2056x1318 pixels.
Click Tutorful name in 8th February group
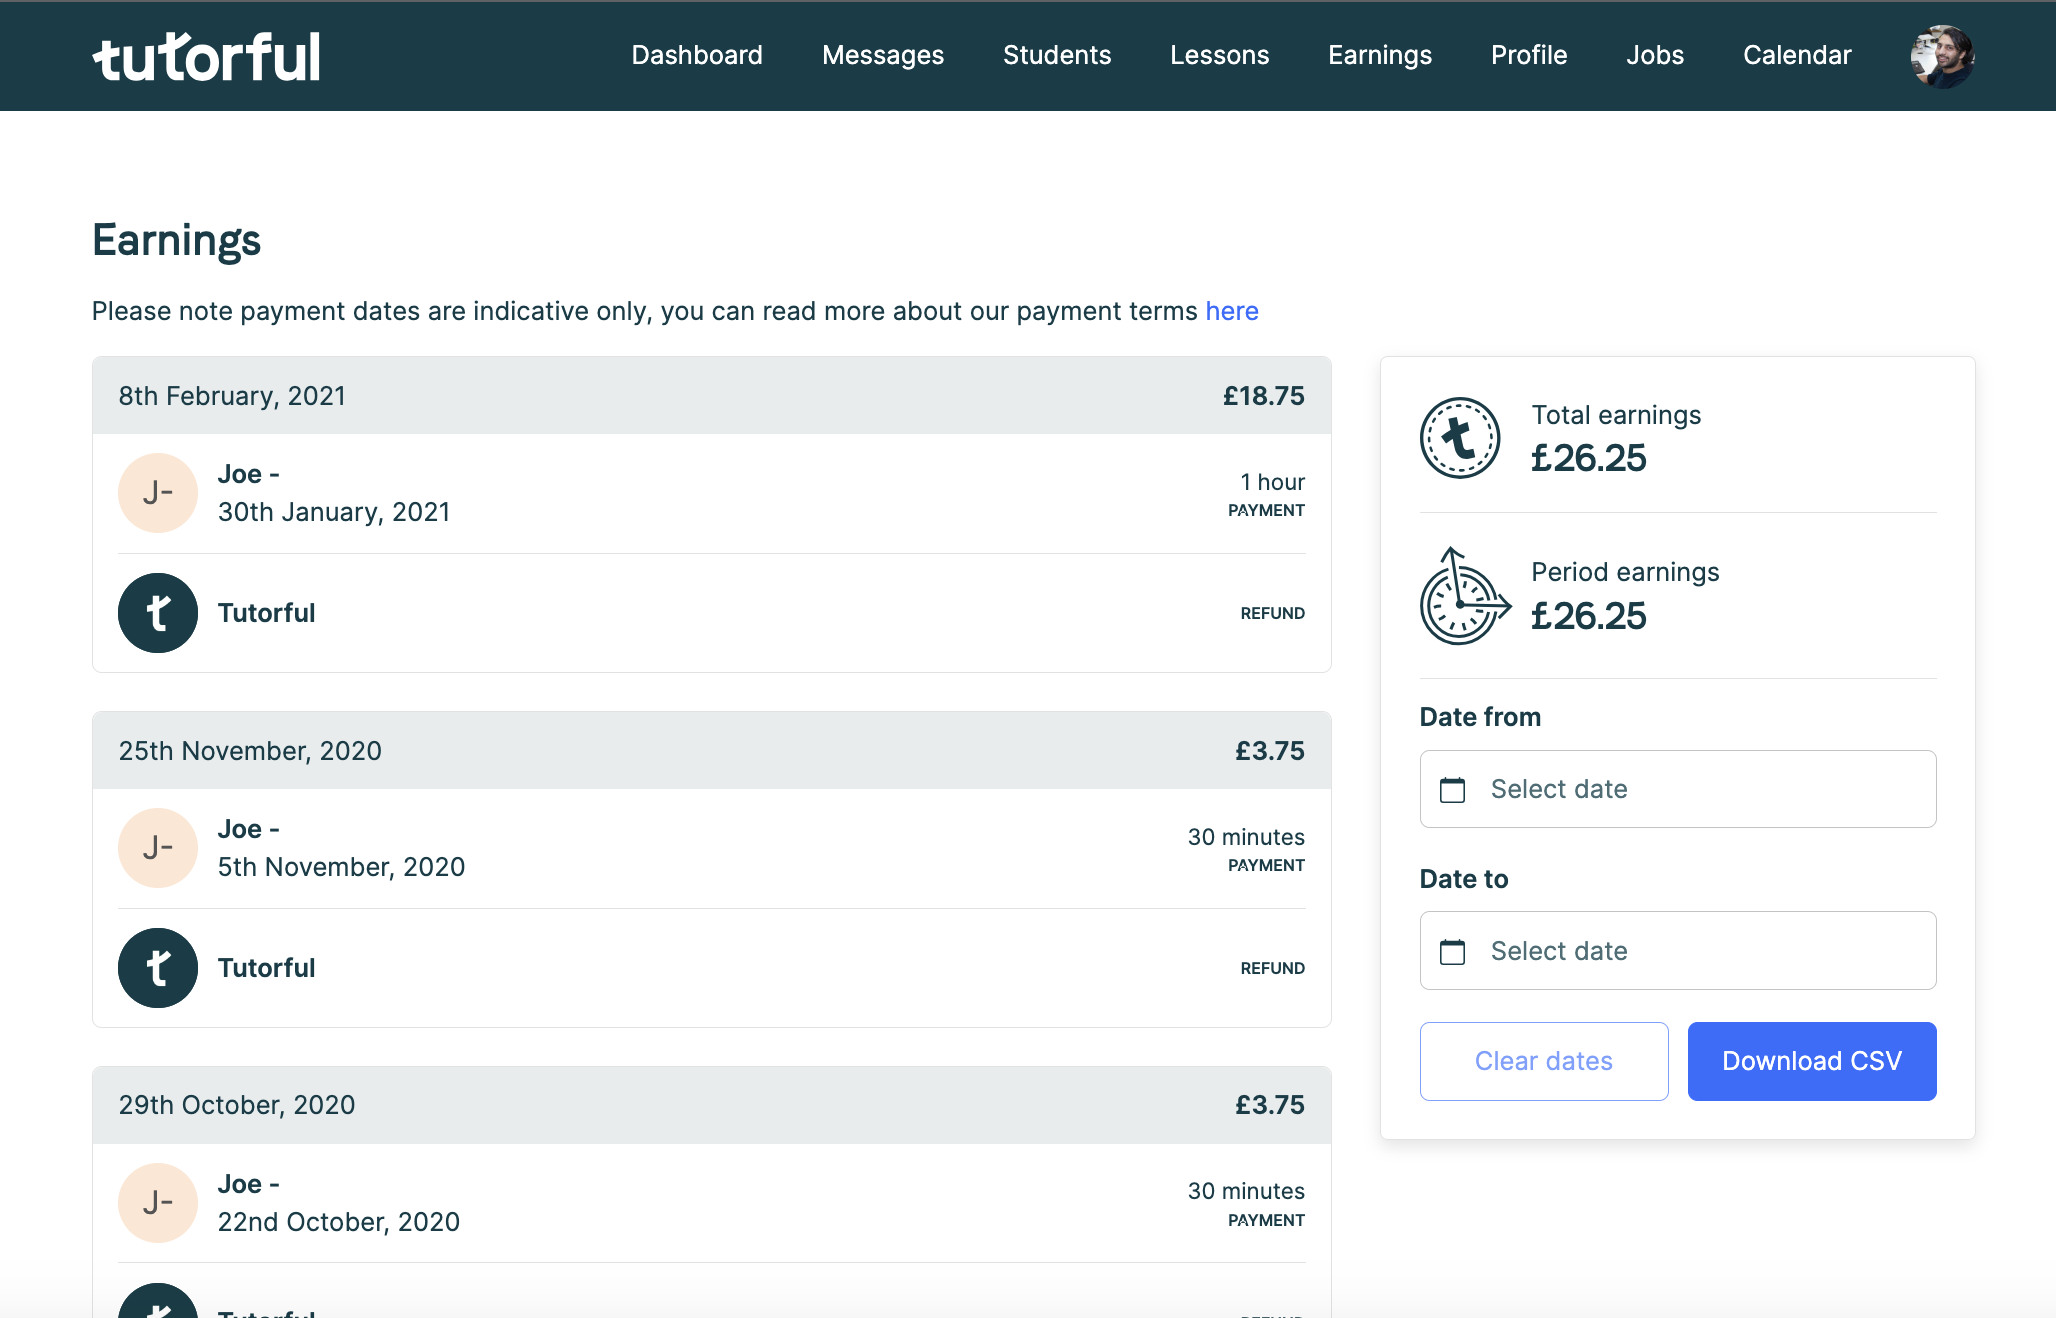click(x=267, y=613)
